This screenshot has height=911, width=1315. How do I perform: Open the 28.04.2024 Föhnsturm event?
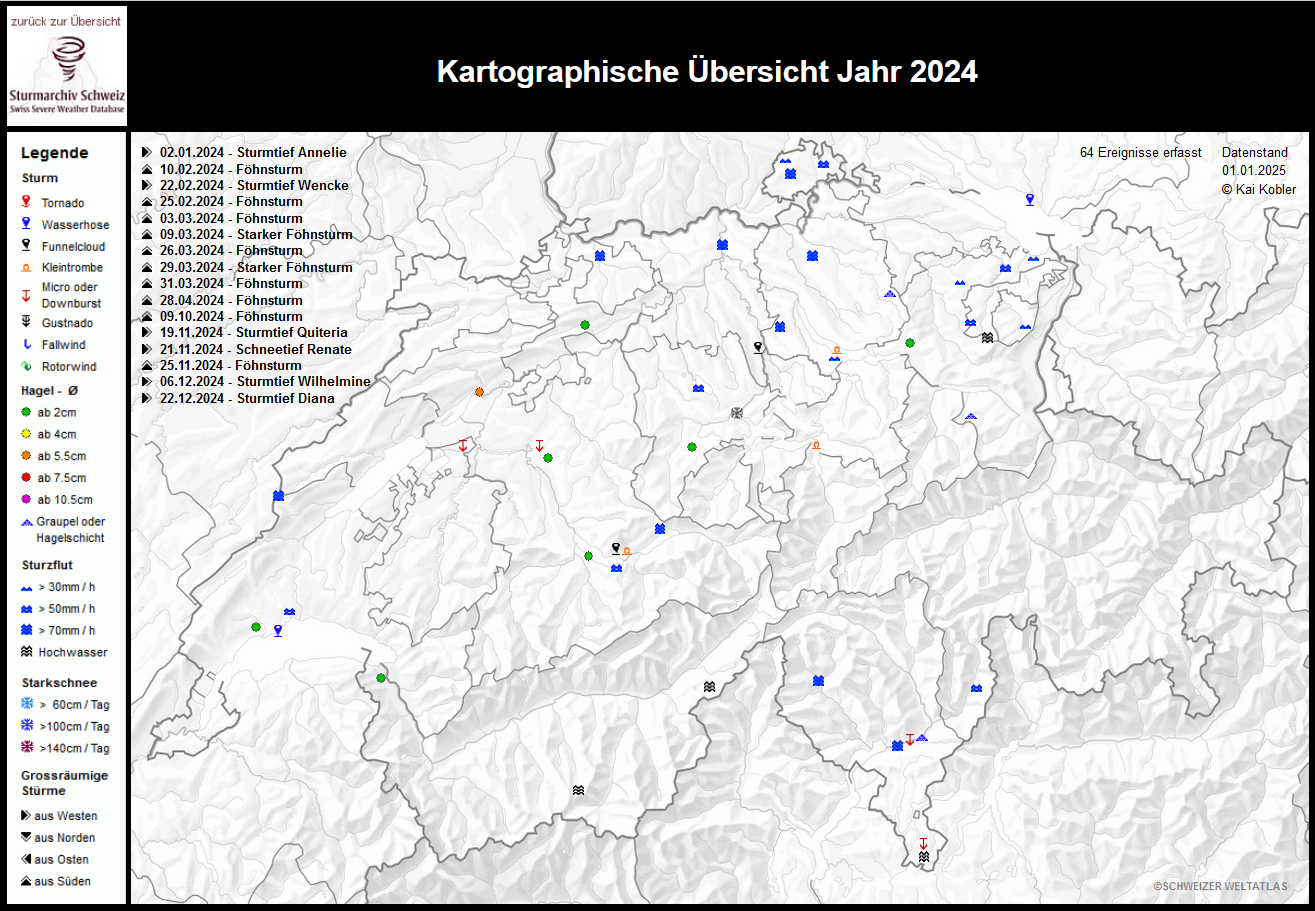point(231,300)
